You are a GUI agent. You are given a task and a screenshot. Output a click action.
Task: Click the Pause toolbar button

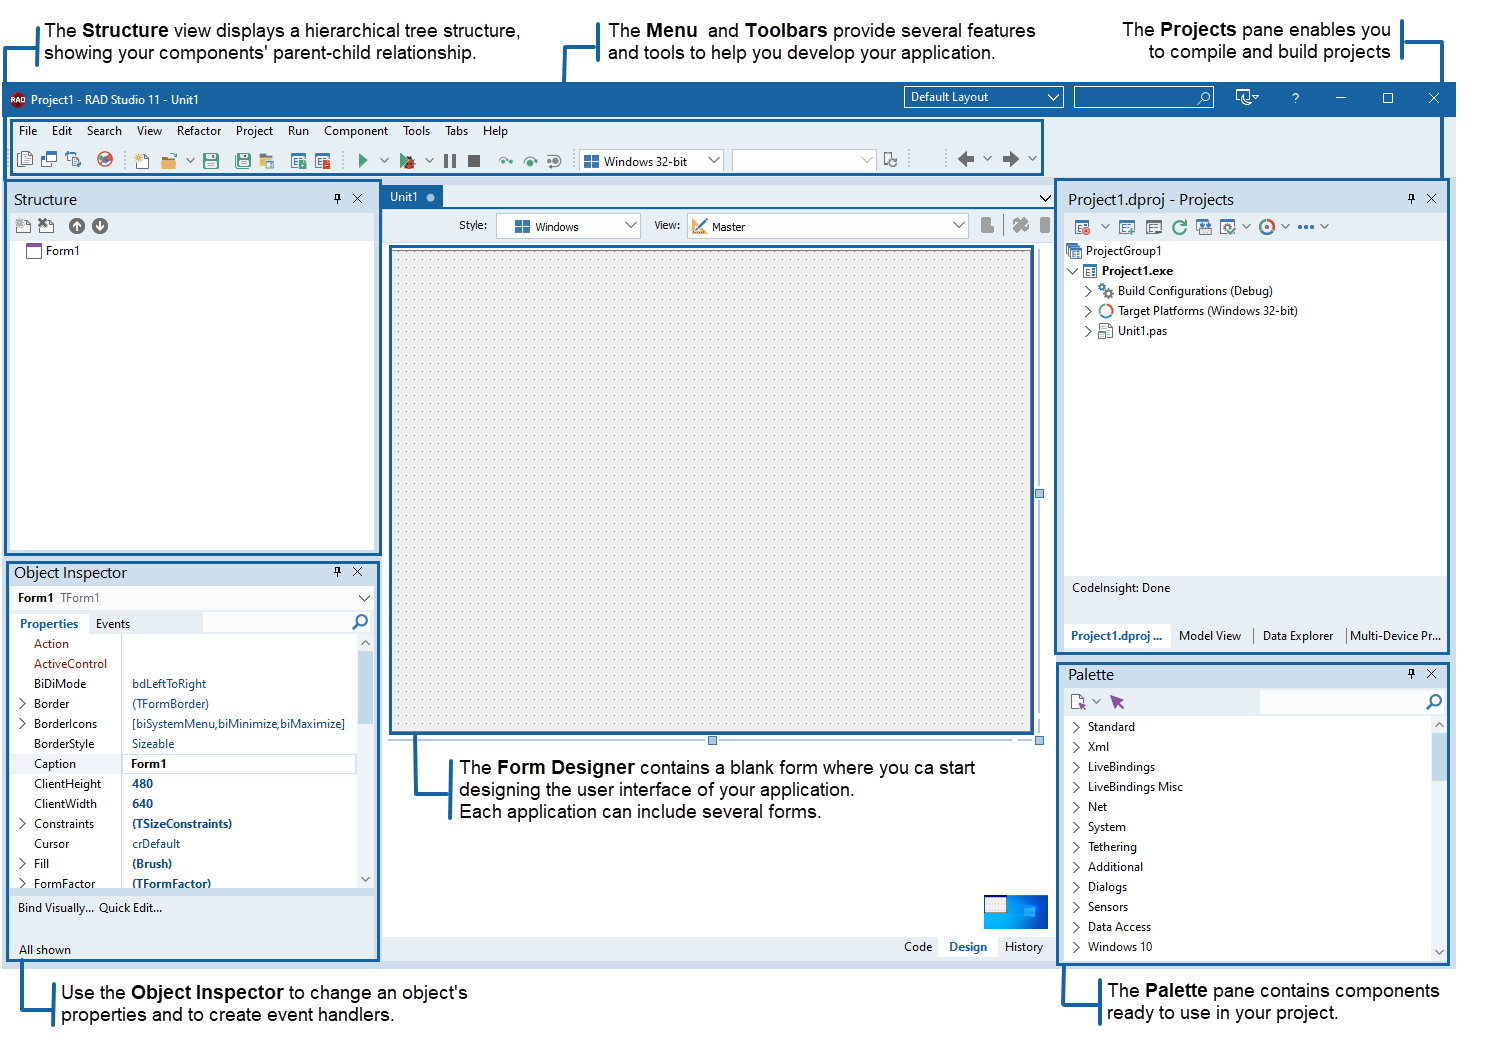[x=450, y=161]
